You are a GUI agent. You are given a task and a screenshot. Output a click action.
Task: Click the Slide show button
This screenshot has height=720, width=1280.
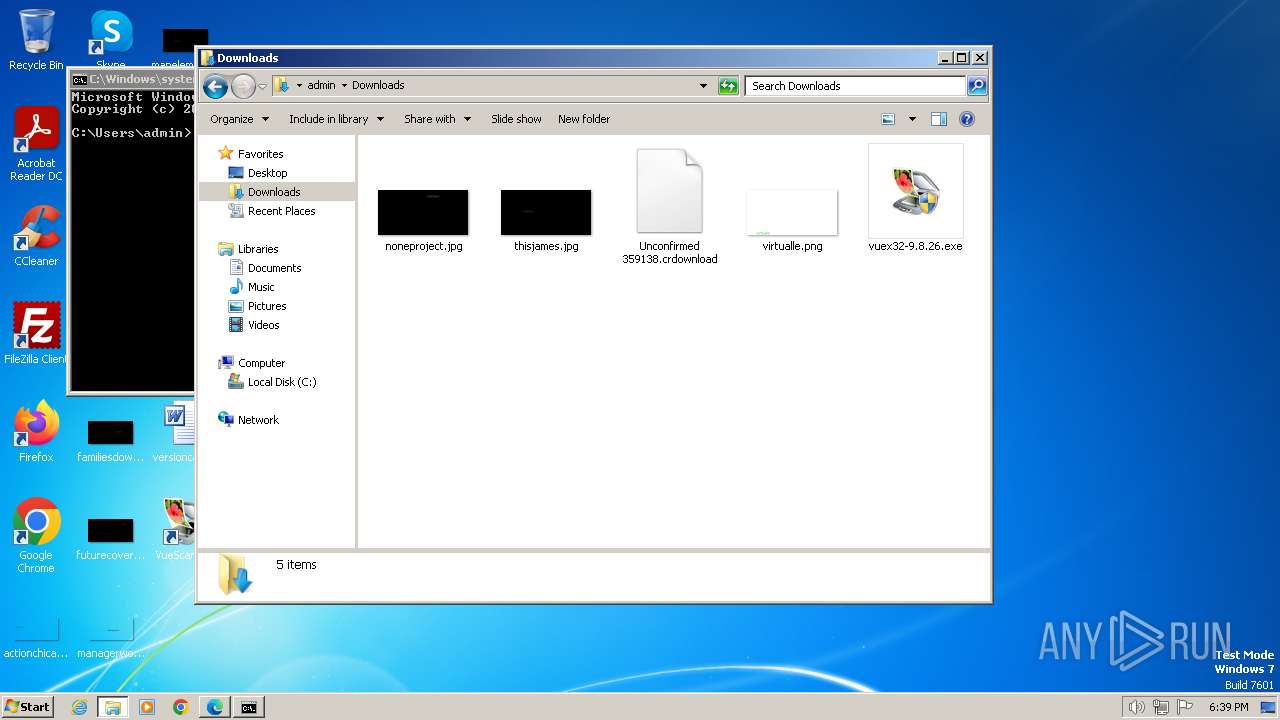(x=516, y=119)
